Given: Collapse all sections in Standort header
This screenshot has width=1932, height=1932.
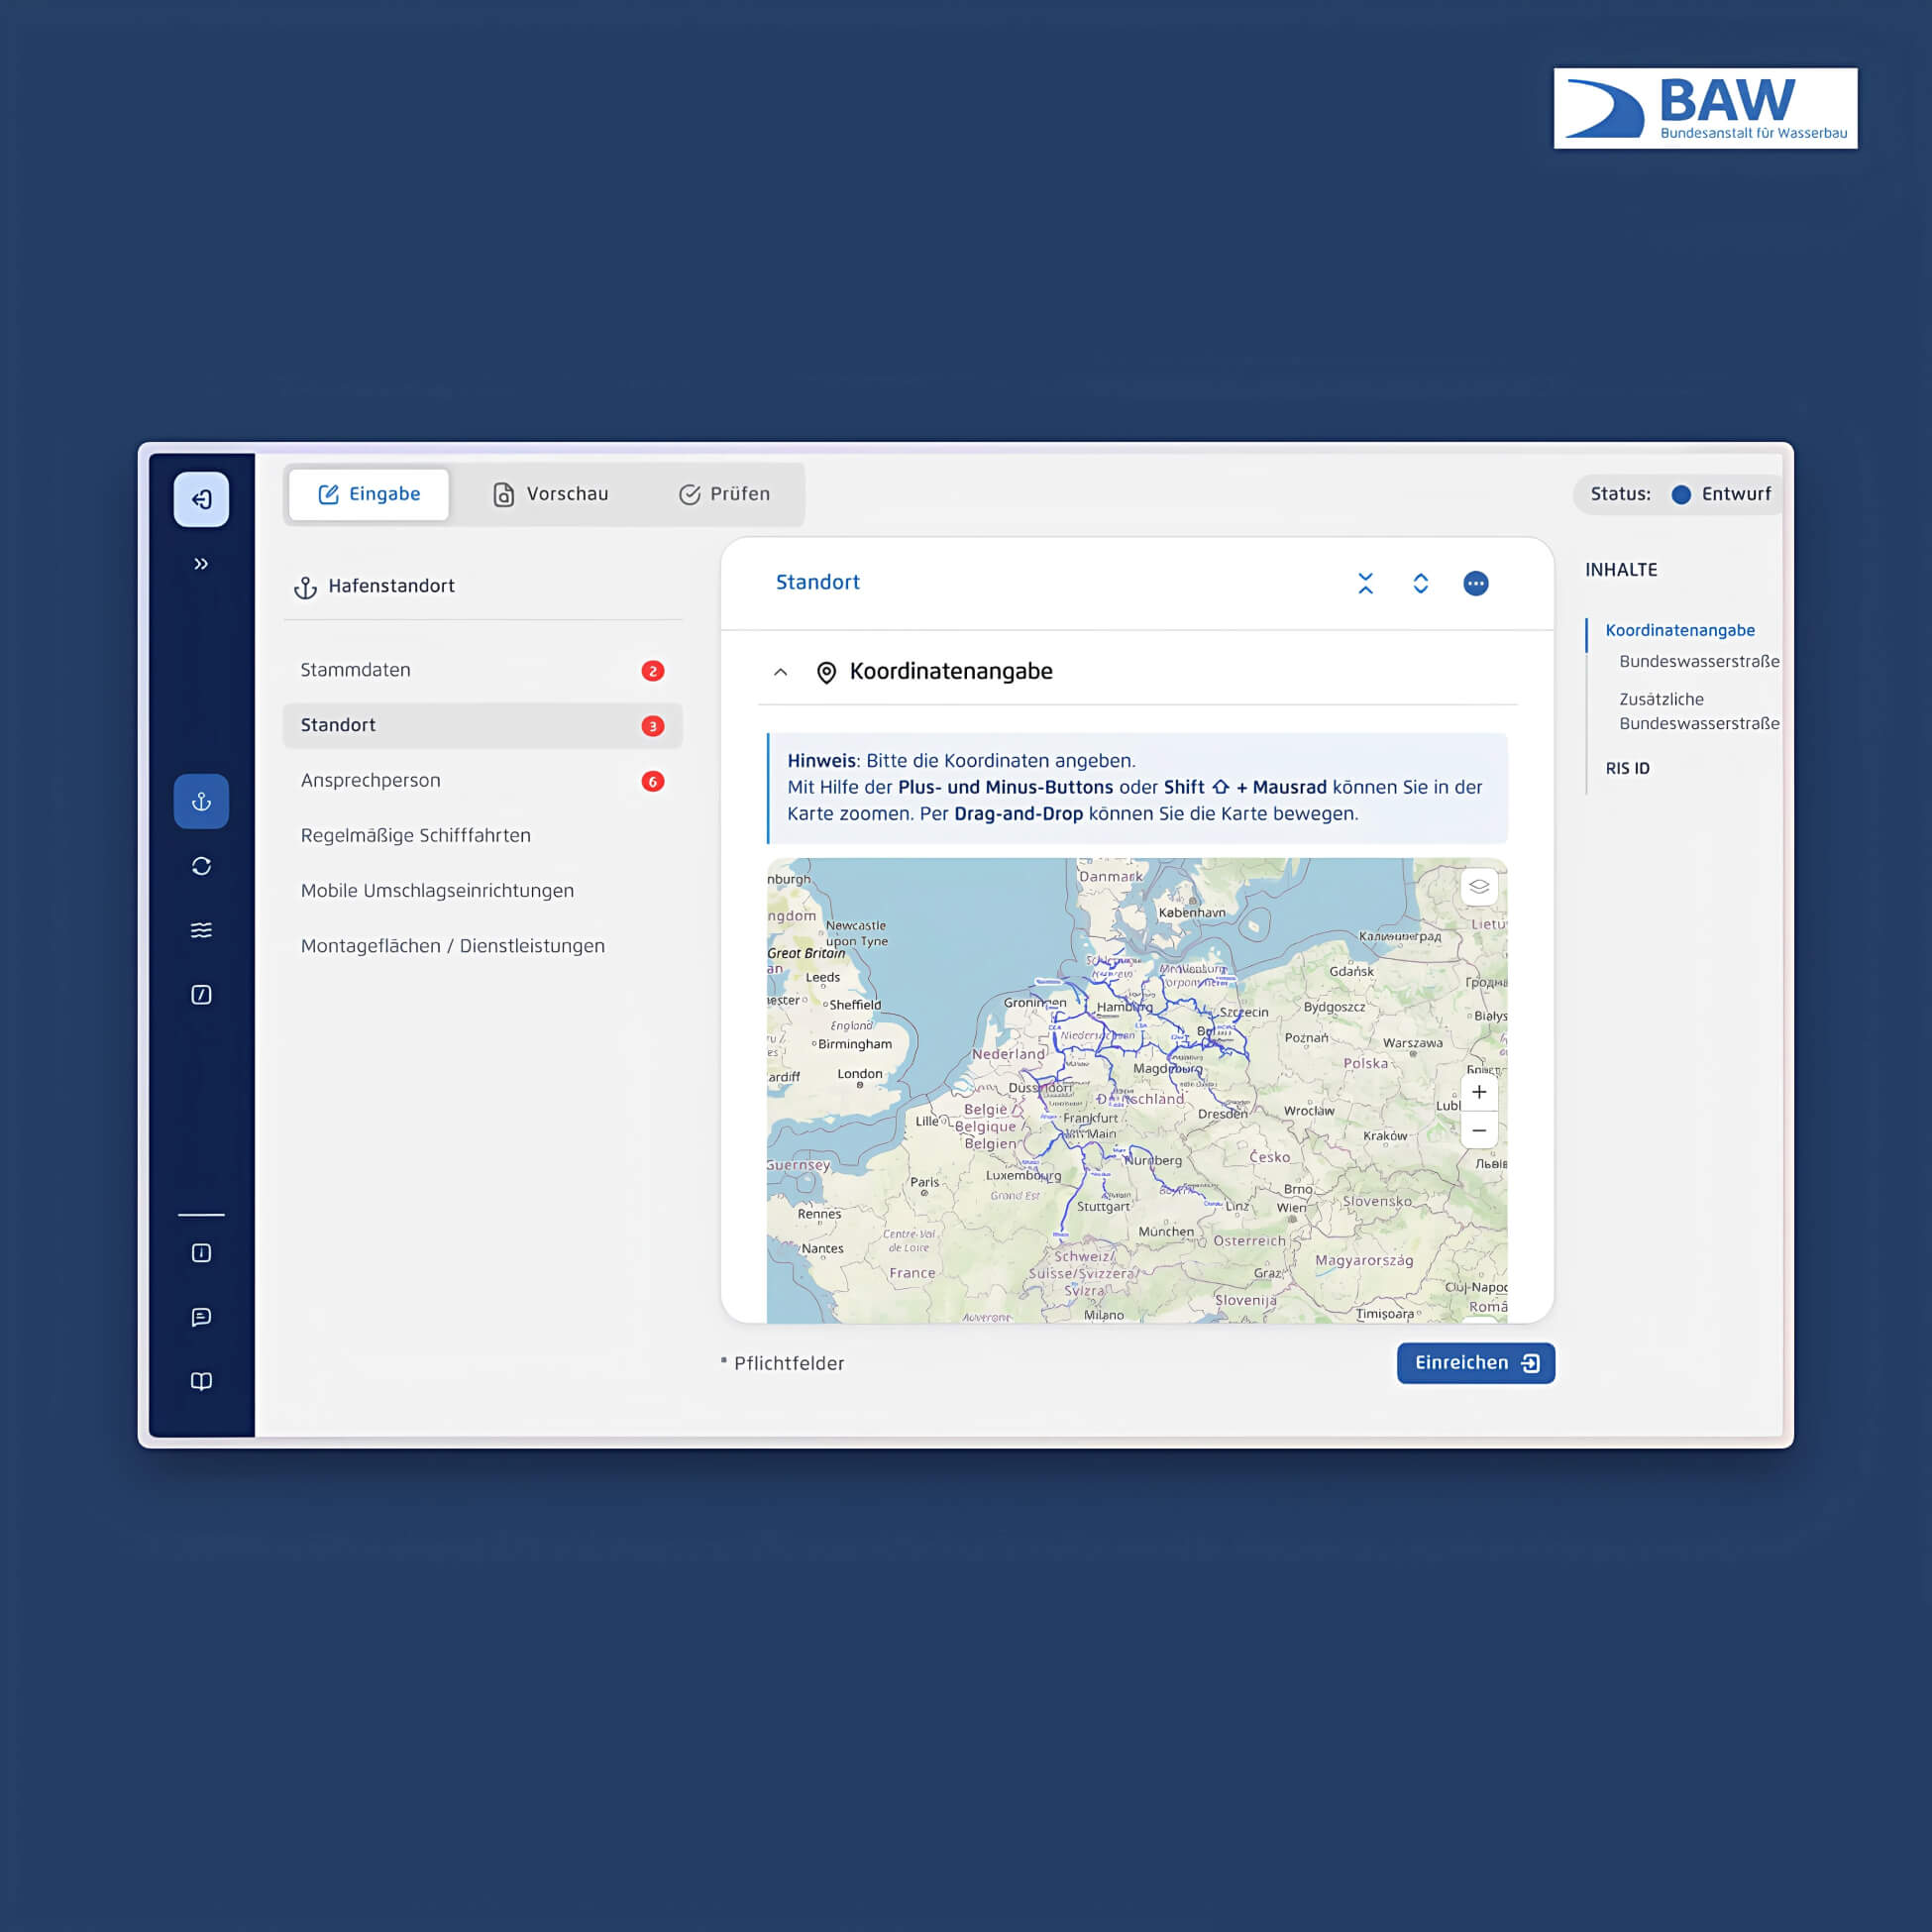Looking at the screenshot, I should pos(1365,583).
